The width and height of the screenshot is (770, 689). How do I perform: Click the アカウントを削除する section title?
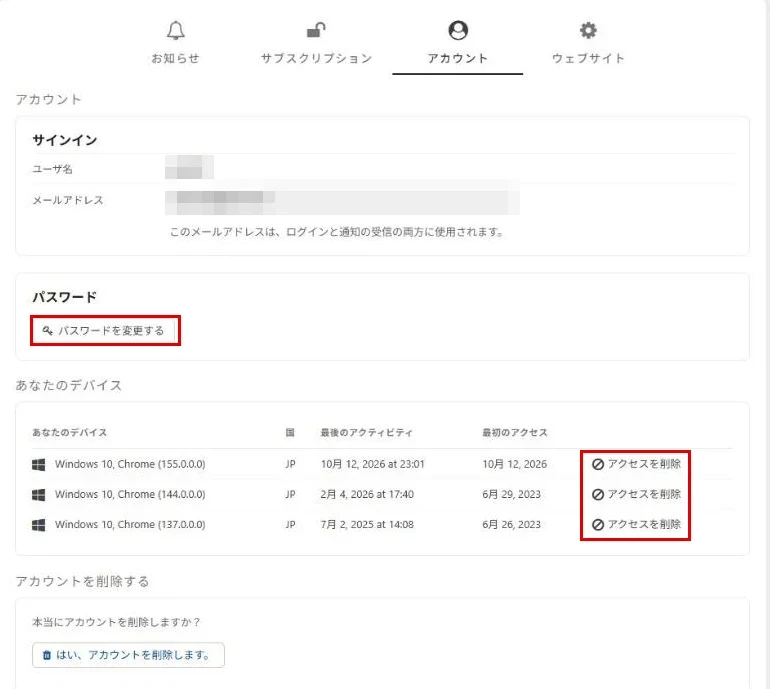82,581
